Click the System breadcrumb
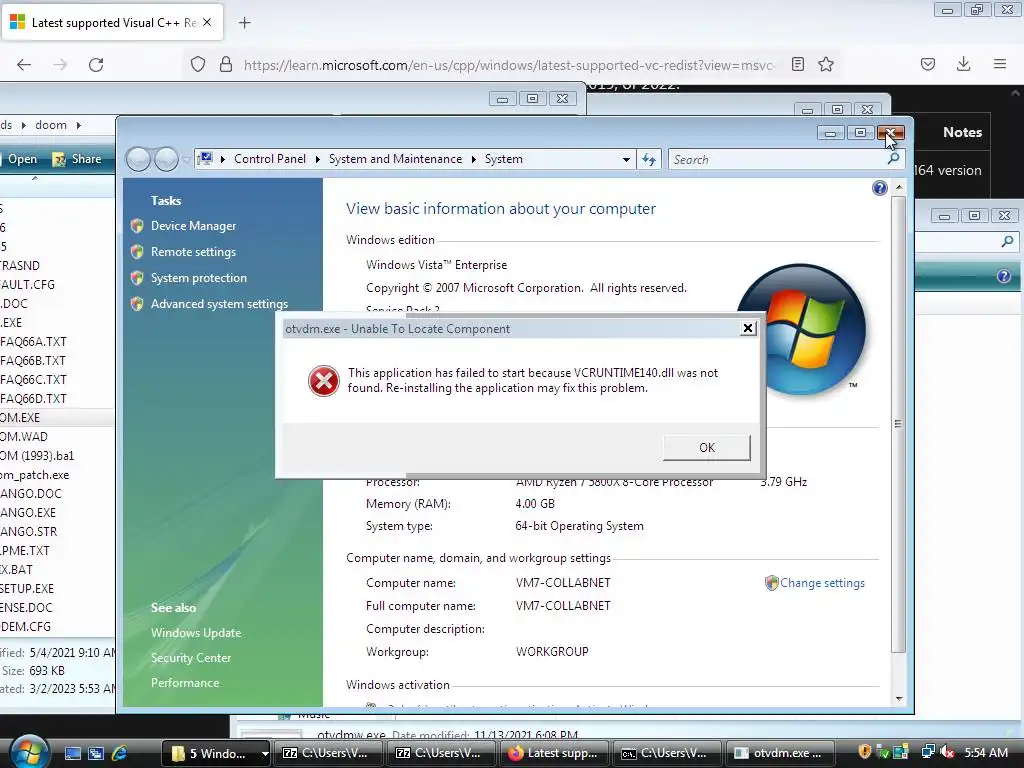1024x768 pixels. pyautogui.click(x=504, y=159)
